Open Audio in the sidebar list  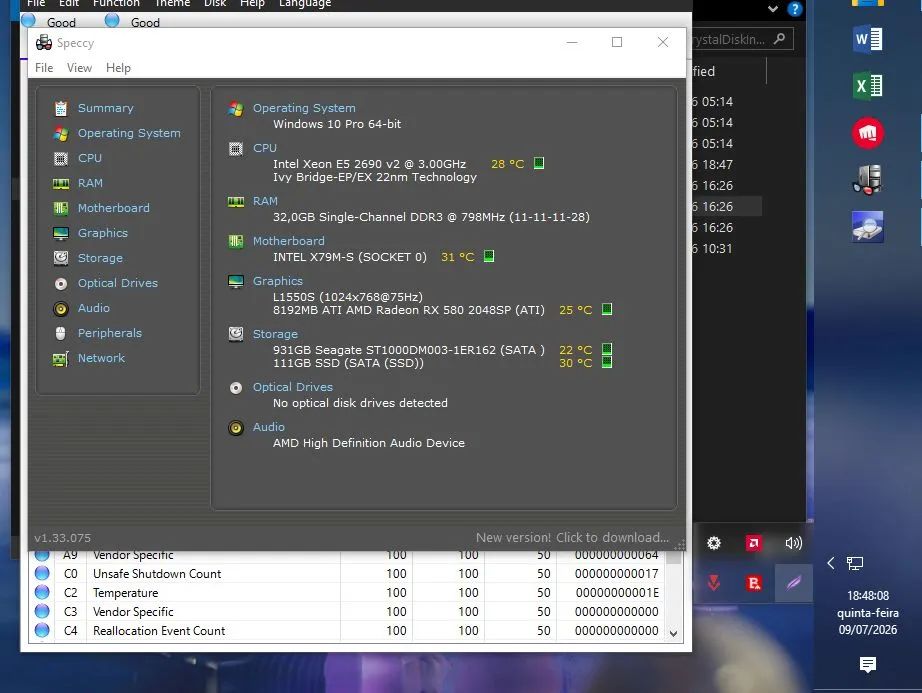click(x=93, y=308)
